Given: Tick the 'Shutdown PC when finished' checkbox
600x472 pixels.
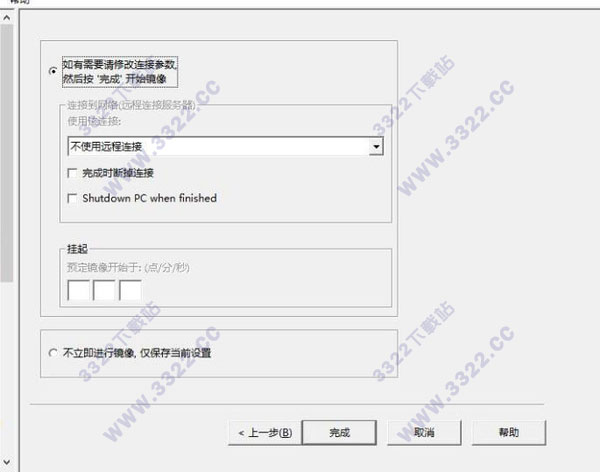Looking at the screenshot, I should (x=72, y=198).
